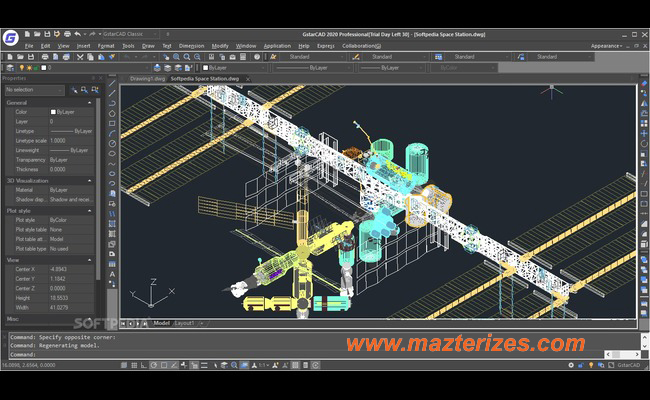Click the Erase tool in modify toolbar
This screenshot has width=650, height=400.
[x=644, y=83]
